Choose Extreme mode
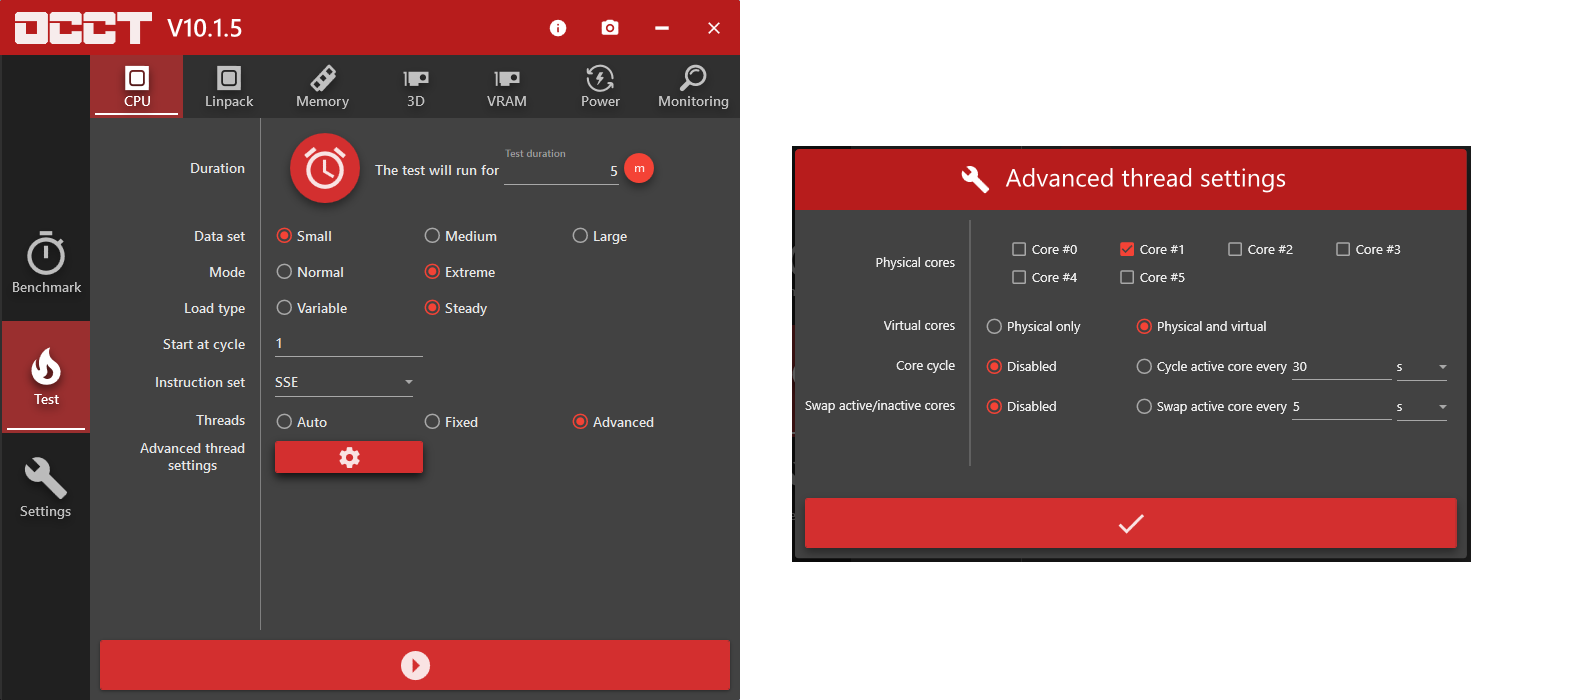This screenshot has height=700, width=1581. 460,272
